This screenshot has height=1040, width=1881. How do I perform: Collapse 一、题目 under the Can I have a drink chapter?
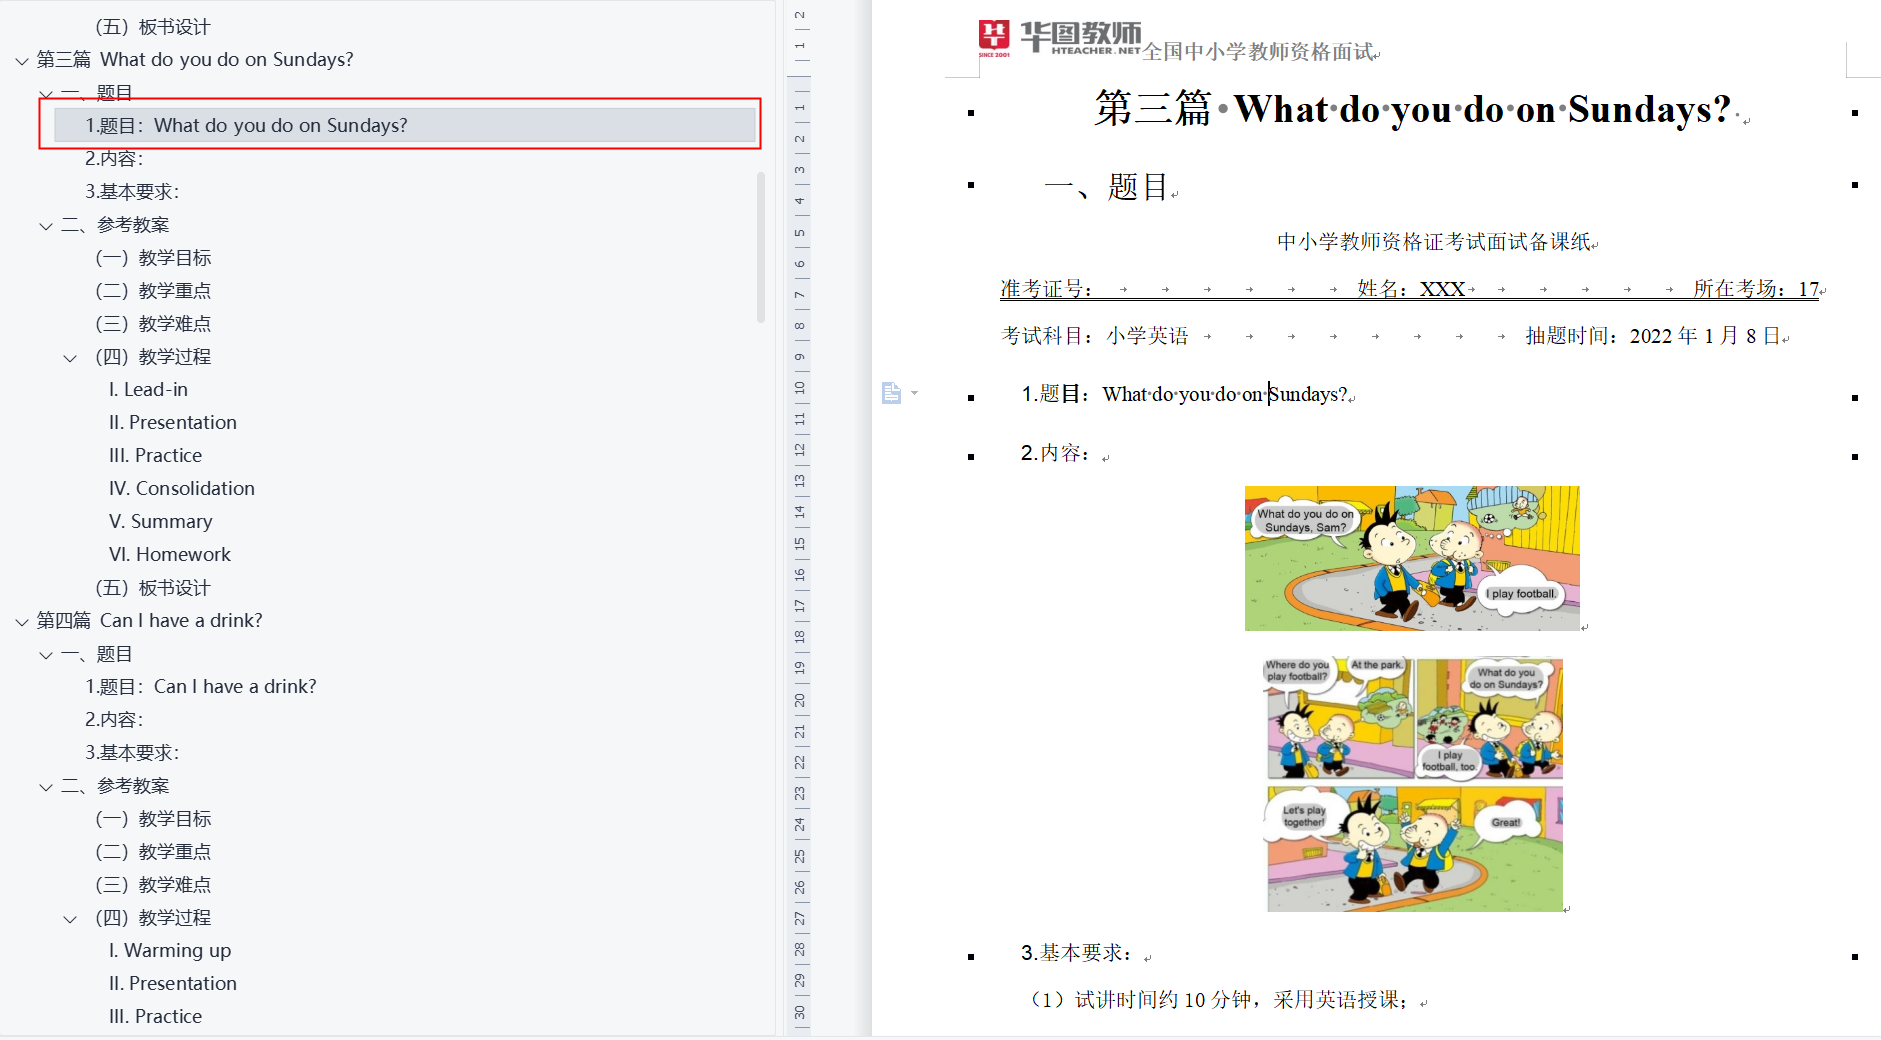(46, 655)
